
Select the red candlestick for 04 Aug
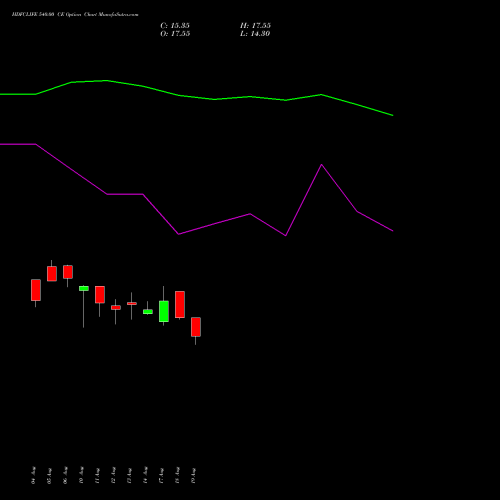point(36,290)
